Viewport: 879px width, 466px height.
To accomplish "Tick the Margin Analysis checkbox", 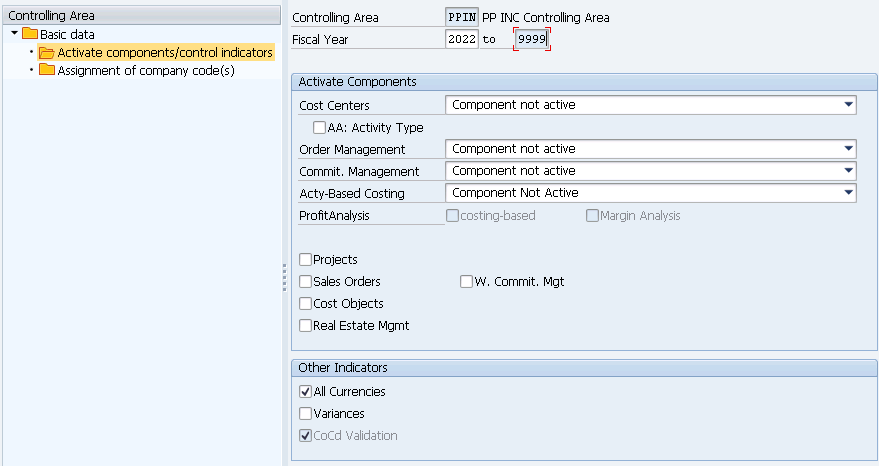I will tap(592, 215).
